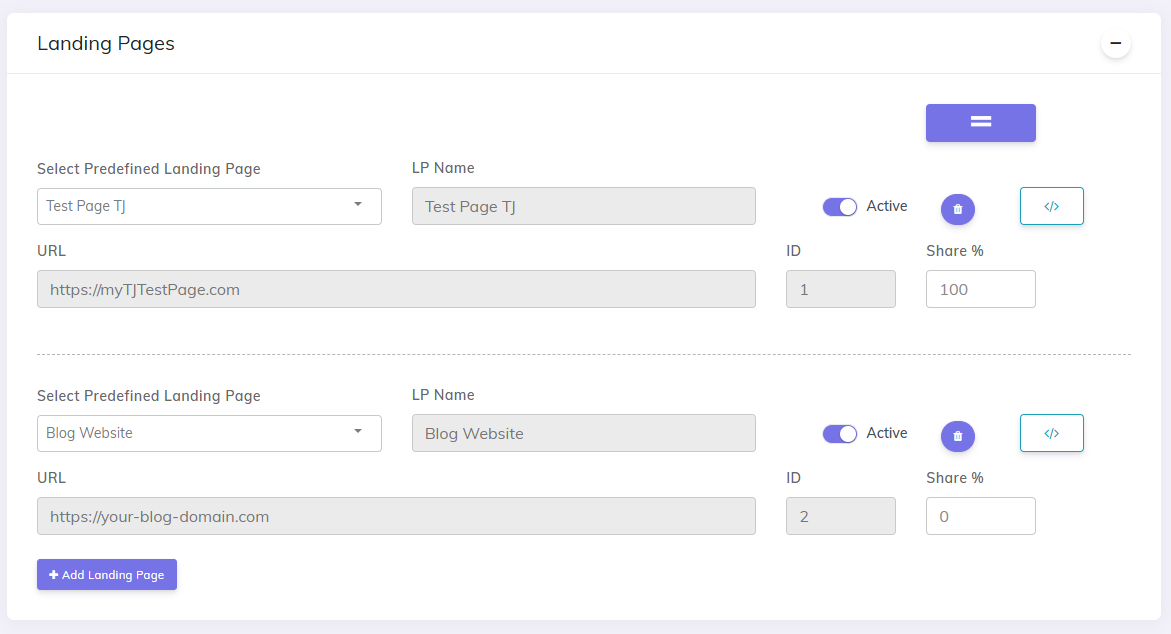This screenshot has width=1171, height=634.
Task: Click the LP Name field Test Page TJ
Action: [x=583, y=206]
